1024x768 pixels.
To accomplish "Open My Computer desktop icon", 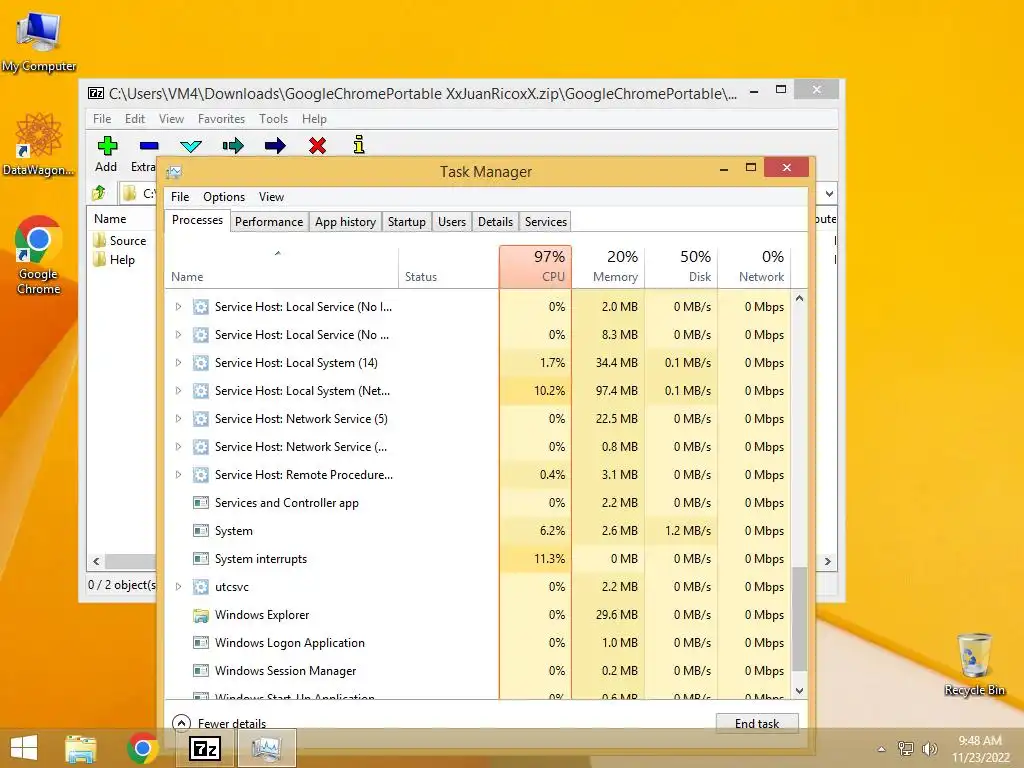I will point(39,41).
